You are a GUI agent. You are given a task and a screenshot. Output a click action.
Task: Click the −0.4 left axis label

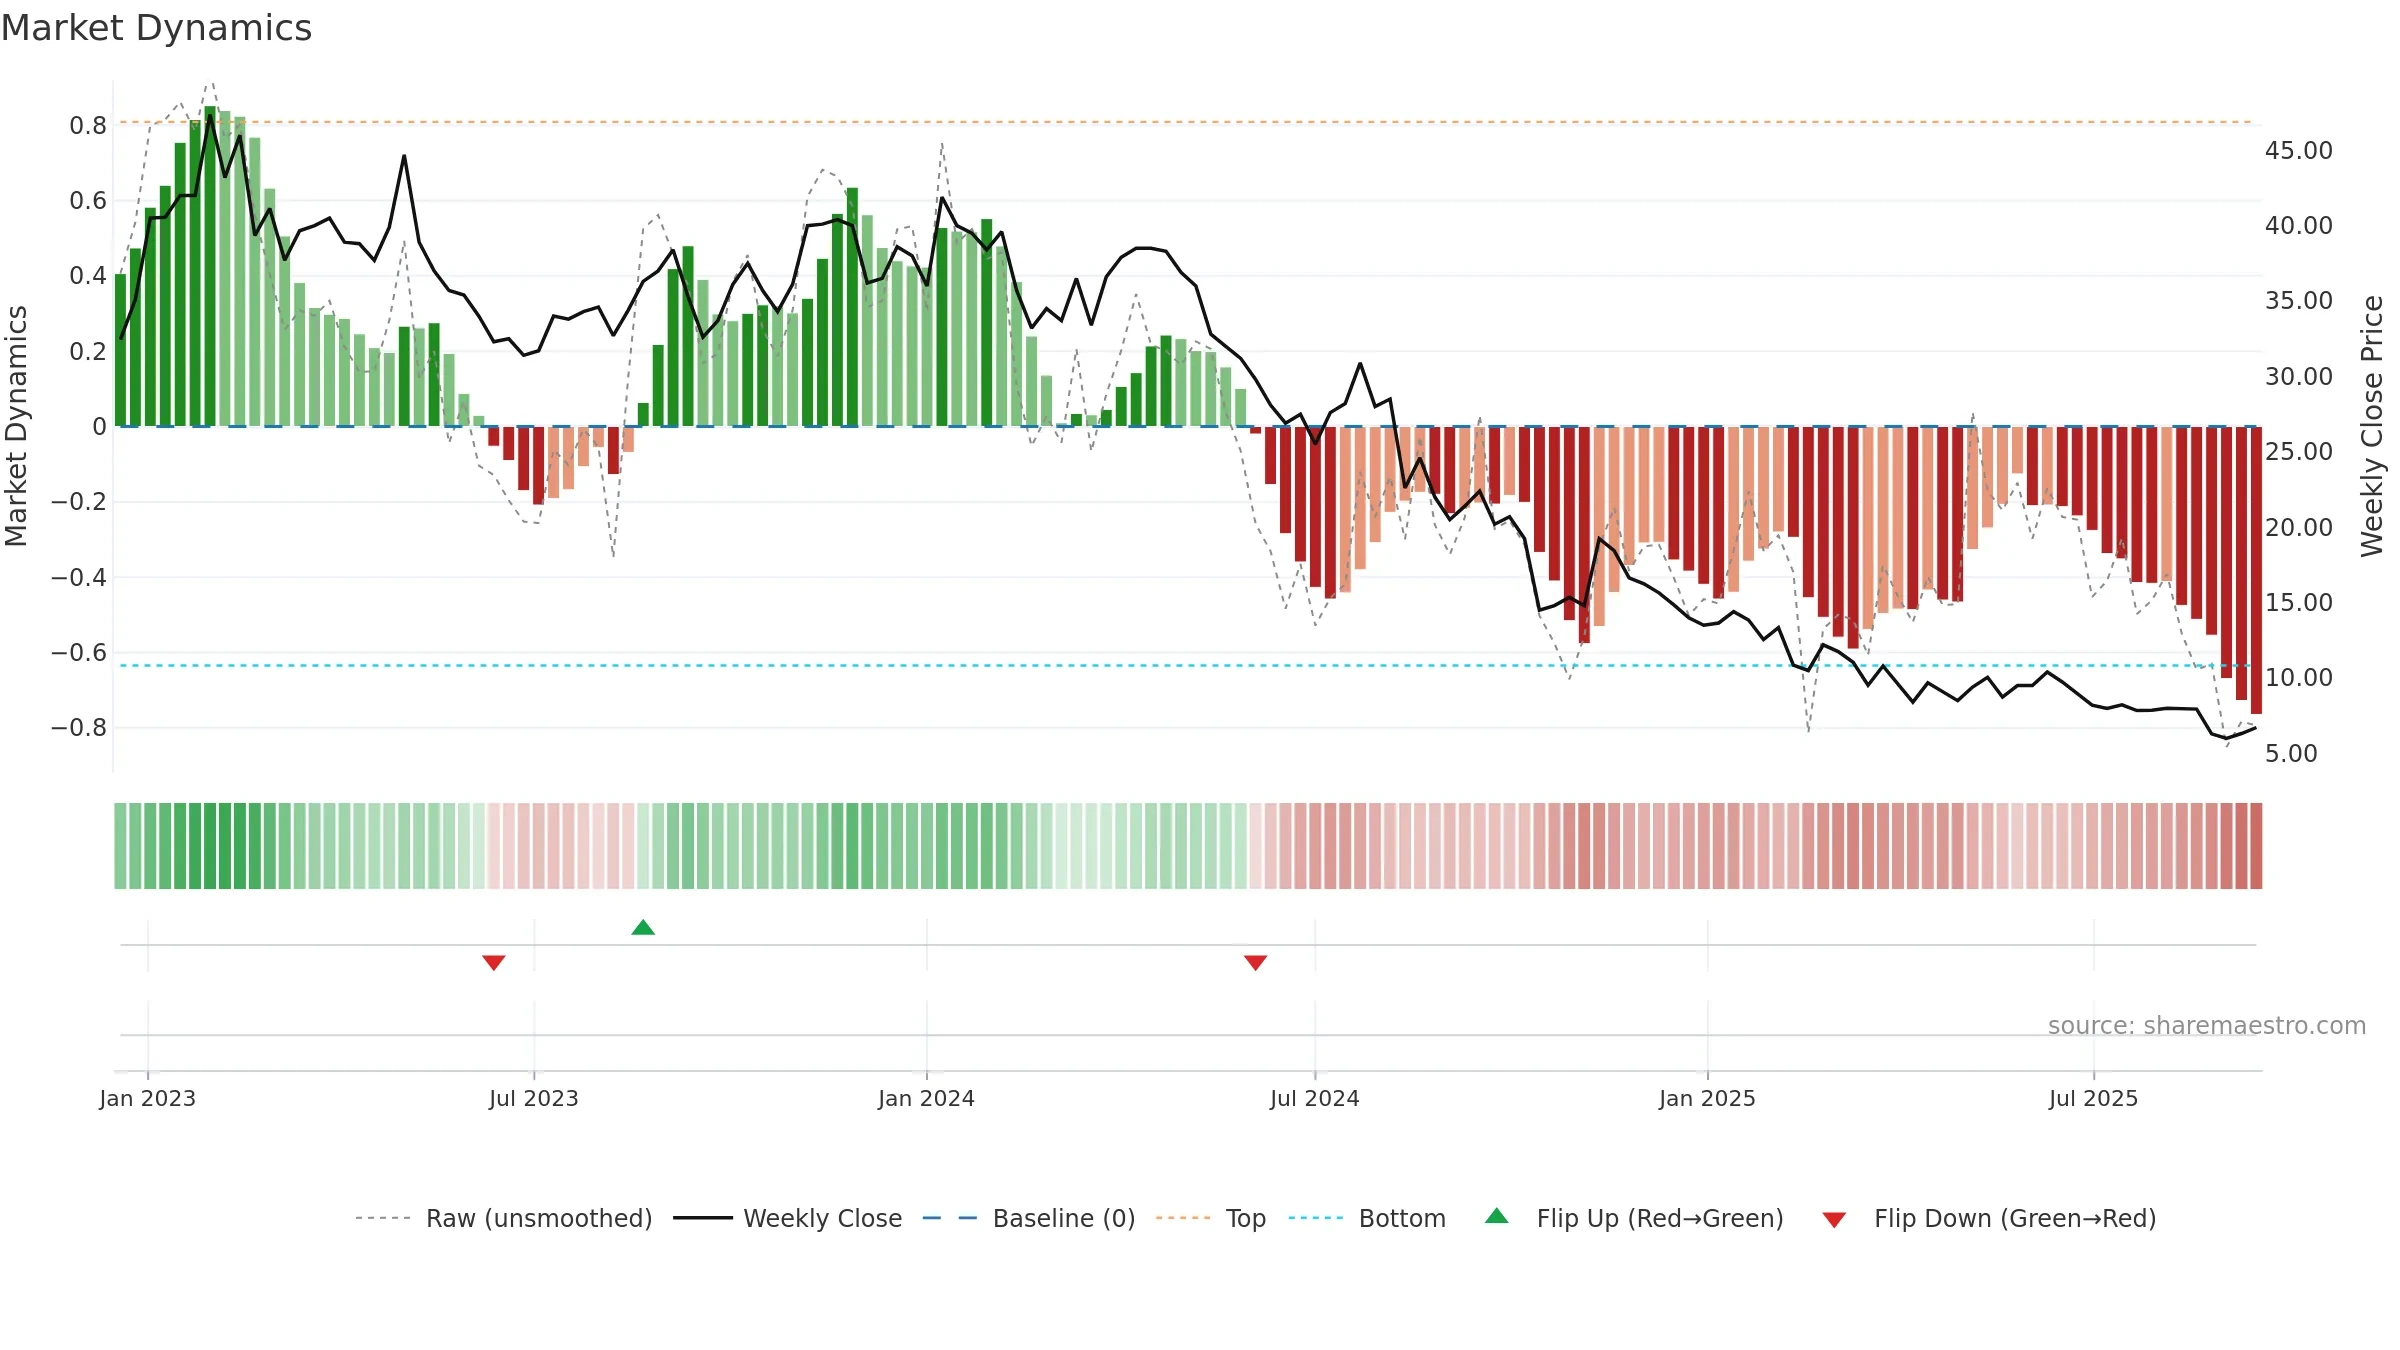[x=79, y=577]
